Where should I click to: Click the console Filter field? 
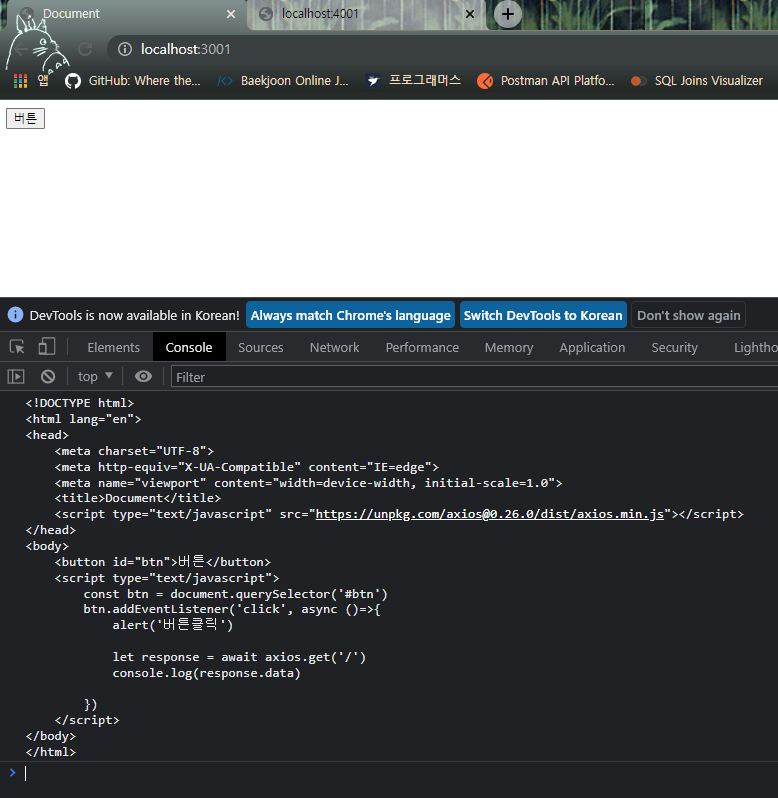pos(474,377)
